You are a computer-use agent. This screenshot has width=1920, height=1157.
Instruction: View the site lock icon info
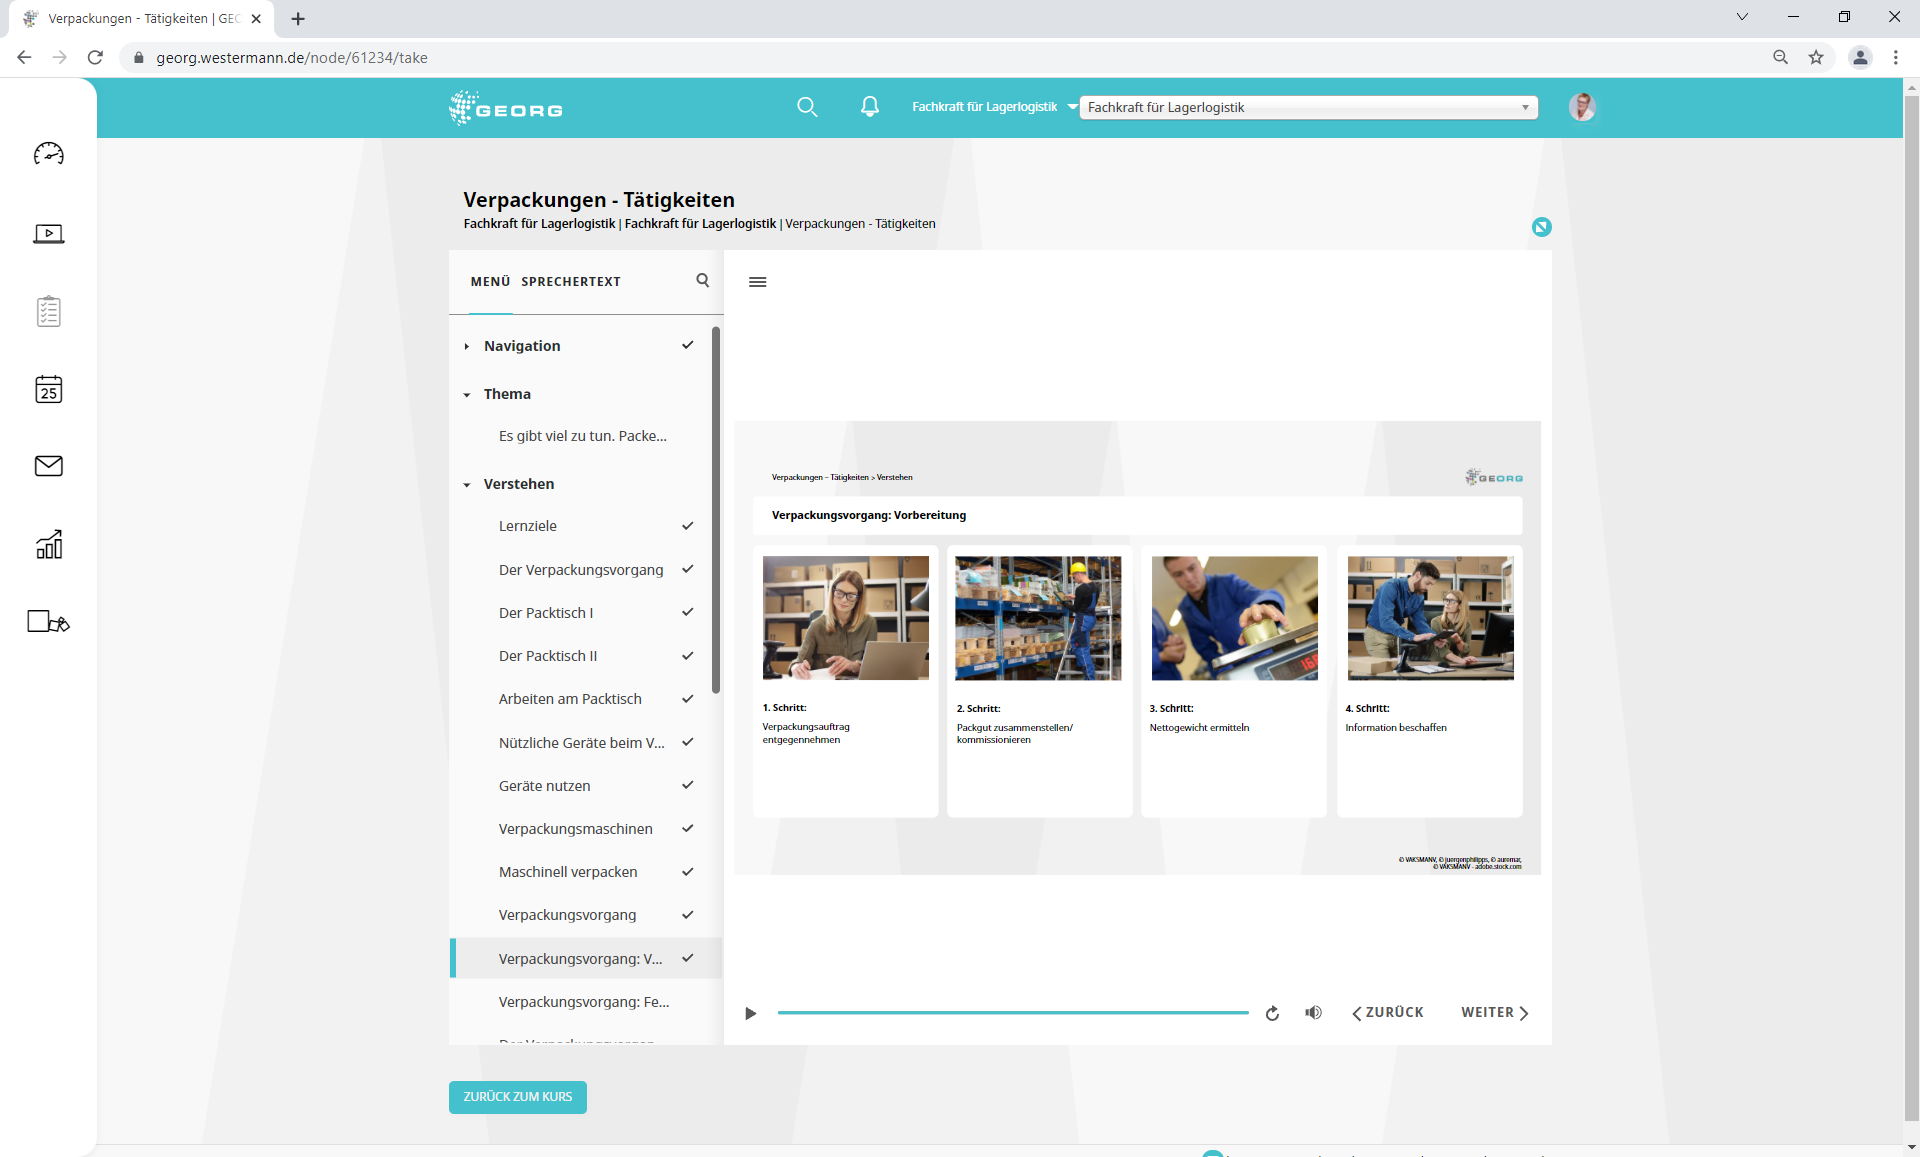[139, 58]
